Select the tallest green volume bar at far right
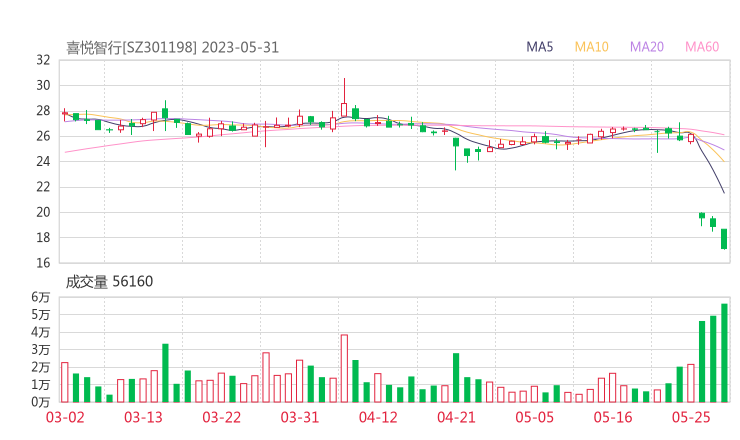This screenshot has width=740, height=440. pyautogui.click(x=724, y=353)
